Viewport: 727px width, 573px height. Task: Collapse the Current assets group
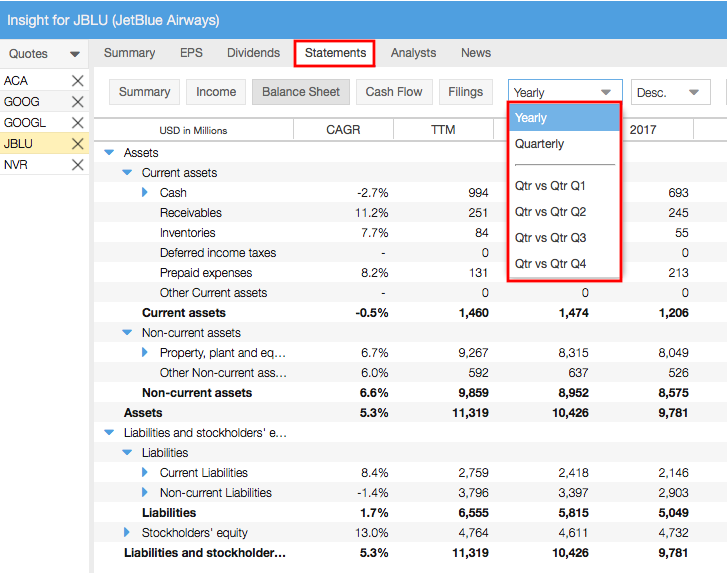click(127, 172)
